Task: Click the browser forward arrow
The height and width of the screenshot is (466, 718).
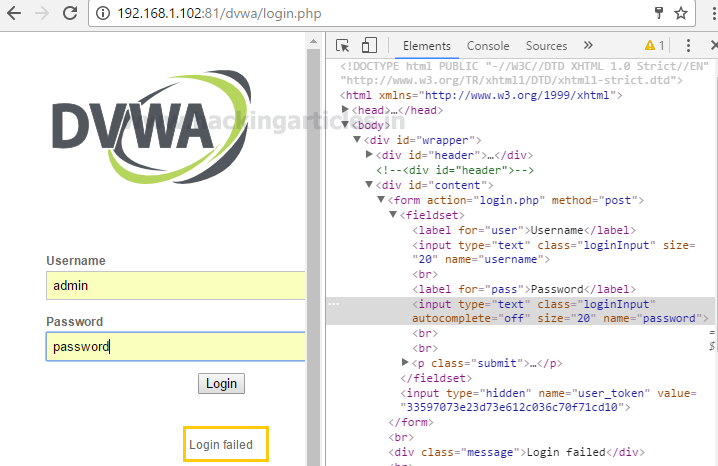Action: coord(42,13)
